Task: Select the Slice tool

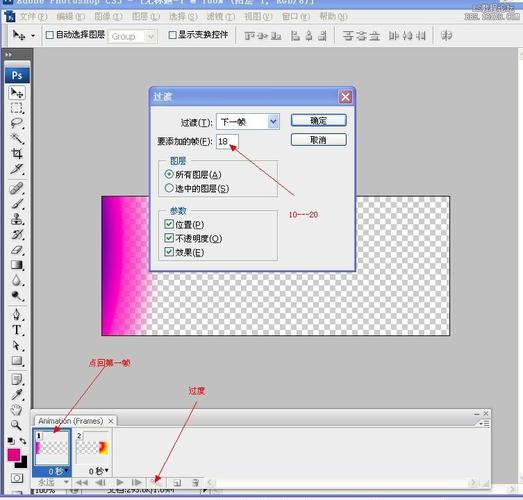Action: (17, 169)
